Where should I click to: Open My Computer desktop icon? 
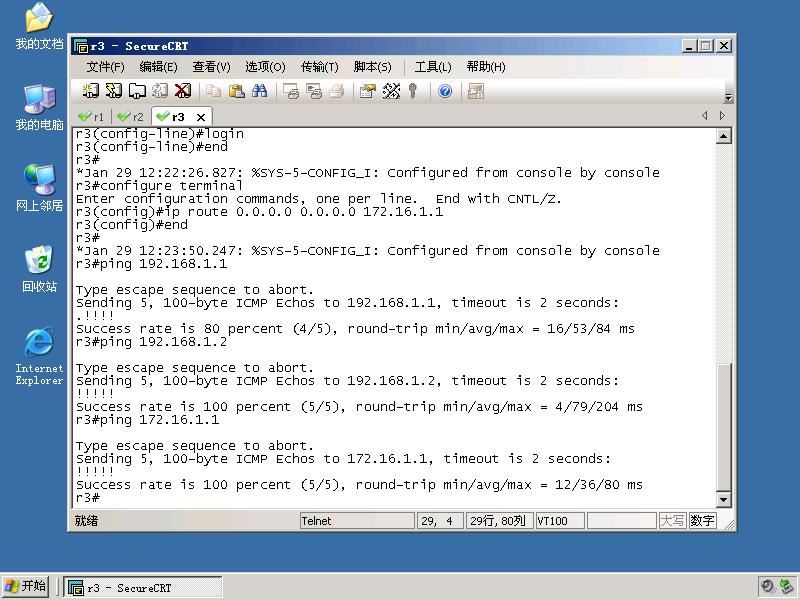[39, 107]
